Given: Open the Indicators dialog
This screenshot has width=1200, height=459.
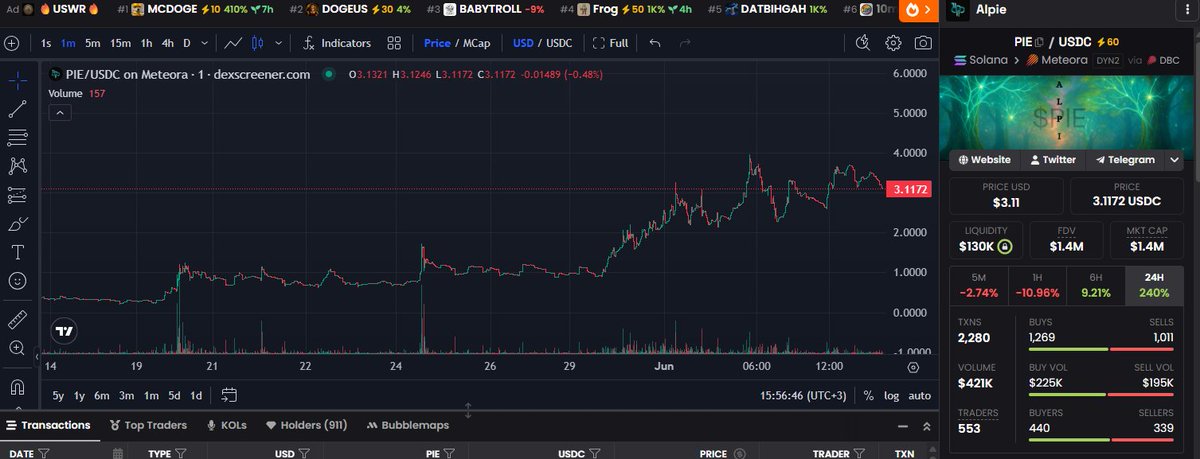Looking at the screenshot, I should pos(337,43).
